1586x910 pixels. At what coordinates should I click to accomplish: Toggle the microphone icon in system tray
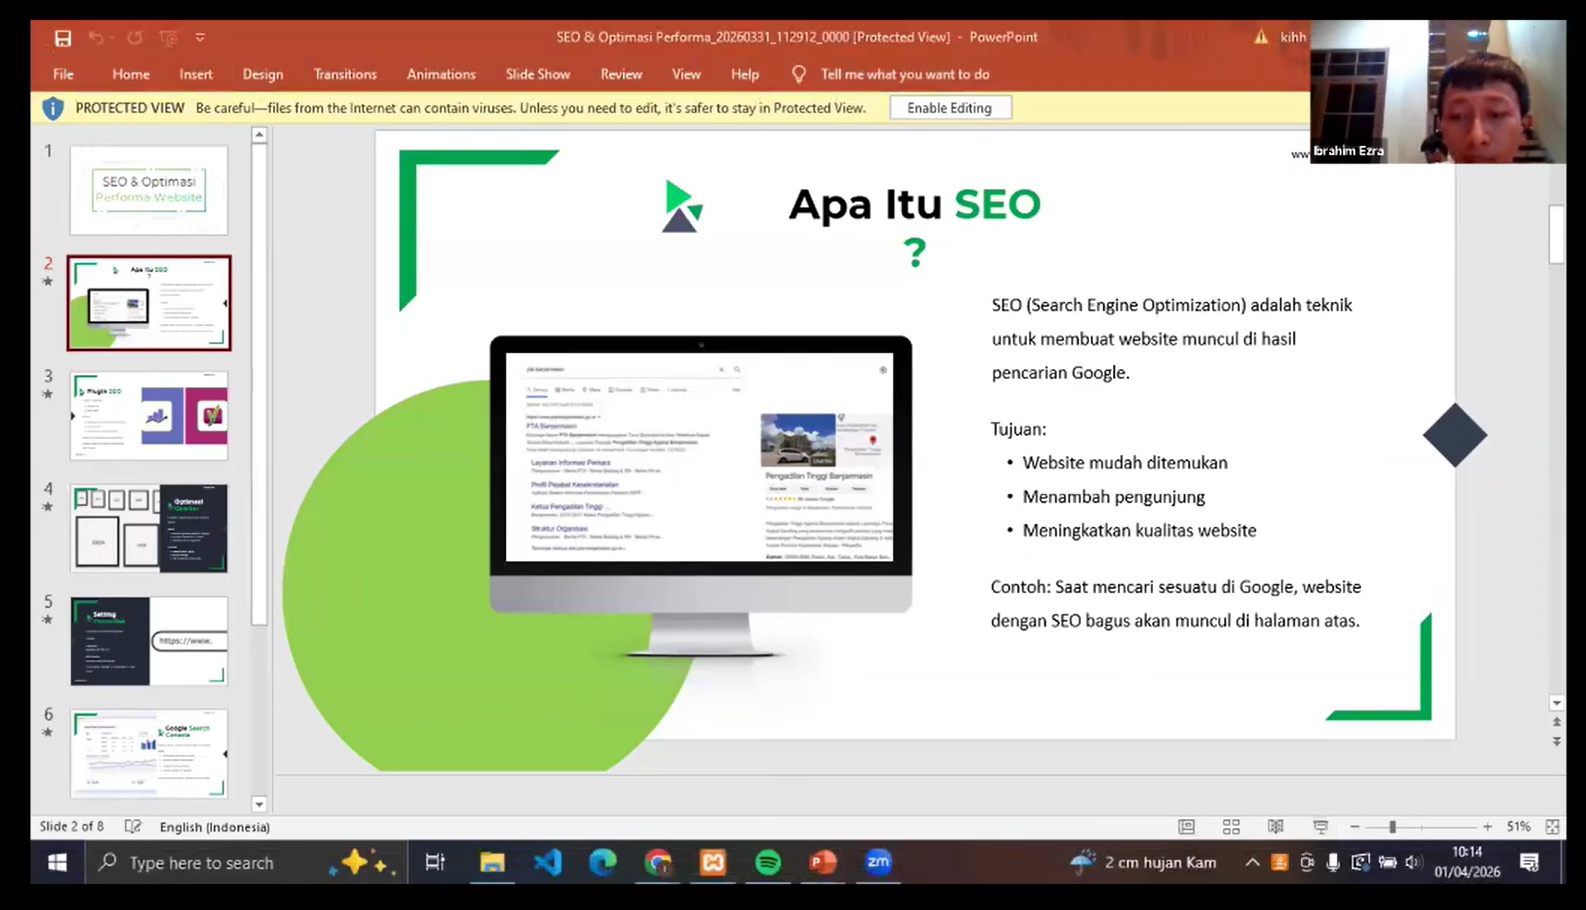pos(1333,862)
